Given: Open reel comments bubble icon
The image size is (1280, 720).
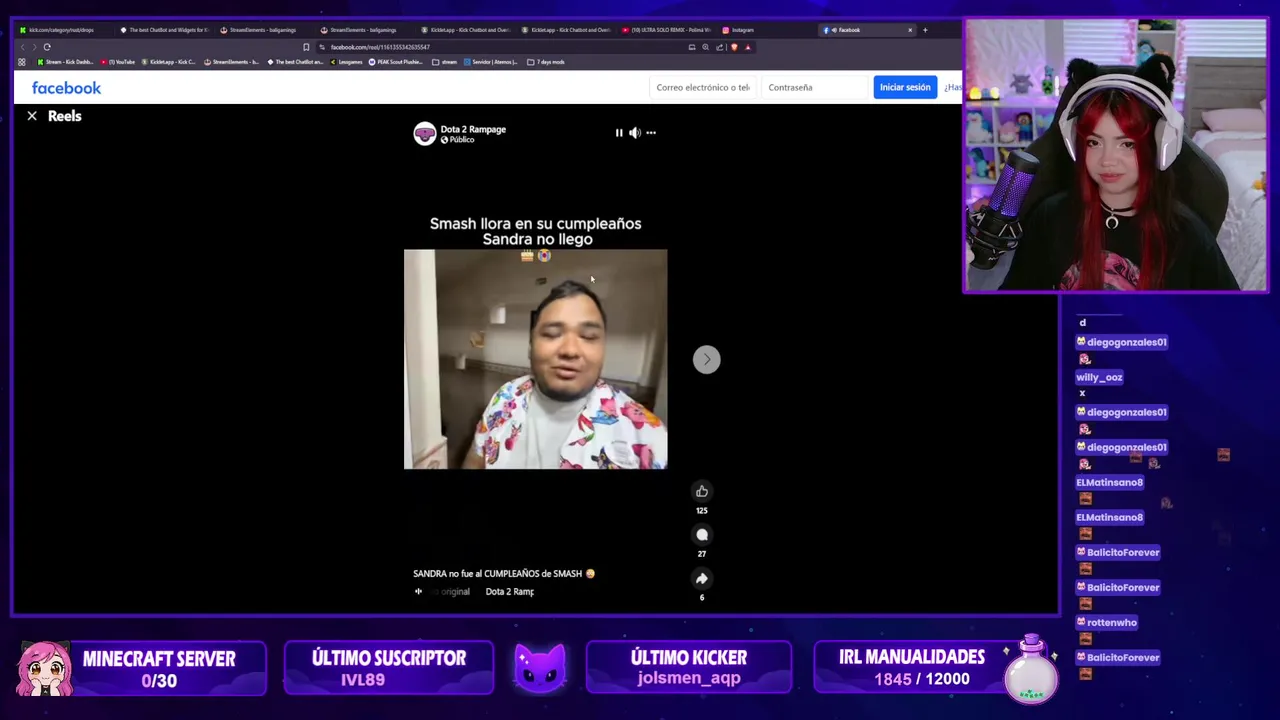Looking at the screenshot, I should pos(702,535).
